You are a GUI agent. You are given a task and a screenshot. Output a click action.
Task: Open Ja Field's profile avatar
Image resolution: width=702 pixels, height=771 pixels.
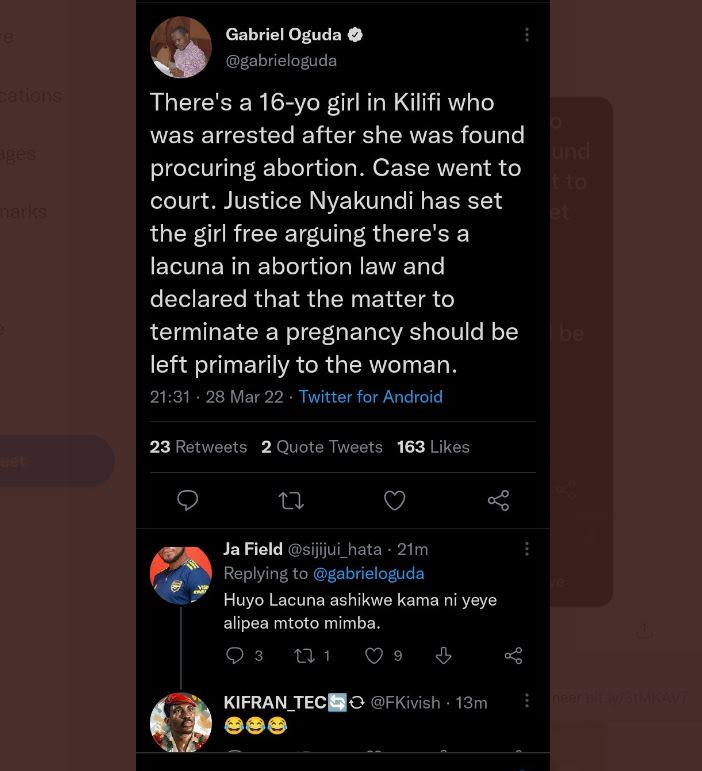(x=181, y=574)
